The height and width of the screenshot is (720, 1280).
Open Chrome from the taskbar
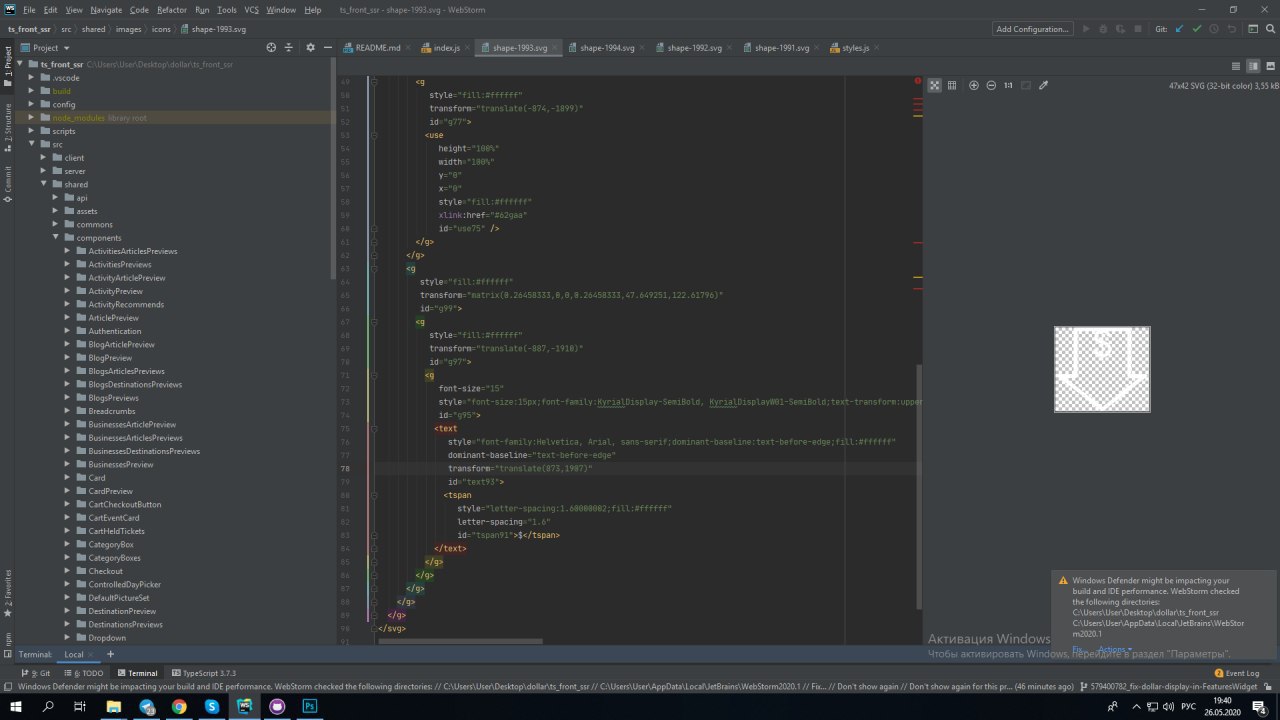[180, 706]
